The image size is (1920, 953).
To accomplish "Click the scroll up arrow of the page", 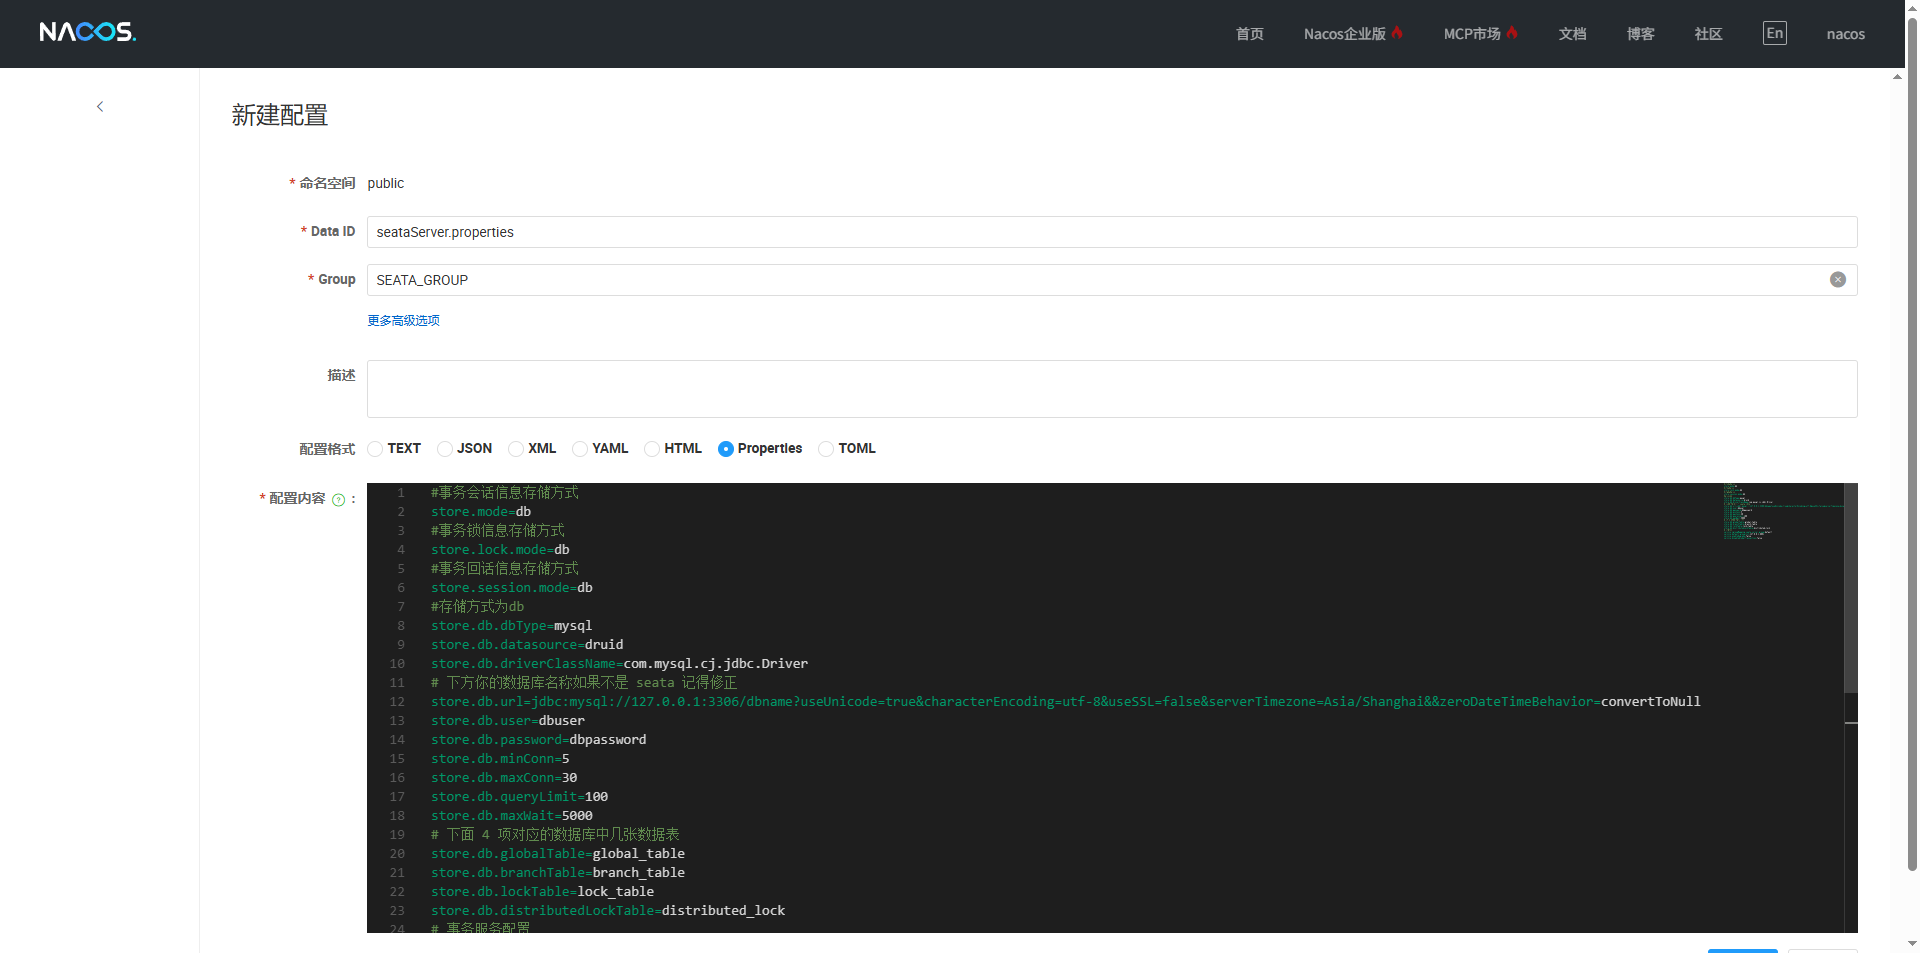I will [1897, 77].
